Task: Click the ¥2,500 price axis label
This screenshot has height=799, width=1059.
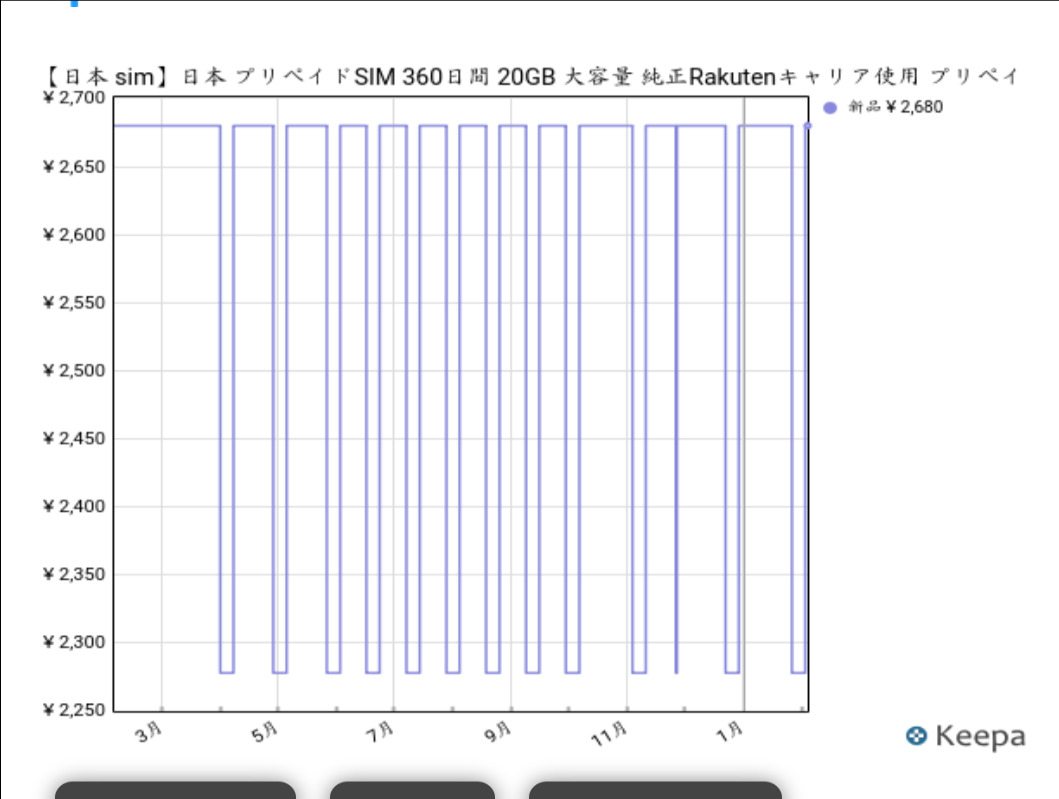Action: pos(74,371)
